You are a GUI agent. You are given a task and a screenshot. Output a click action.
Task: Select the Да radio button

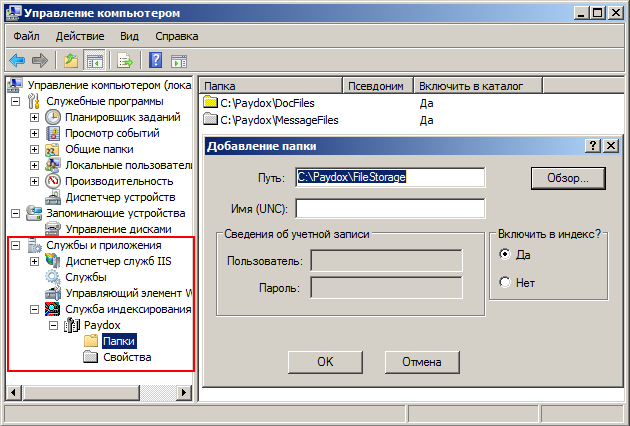505,254
